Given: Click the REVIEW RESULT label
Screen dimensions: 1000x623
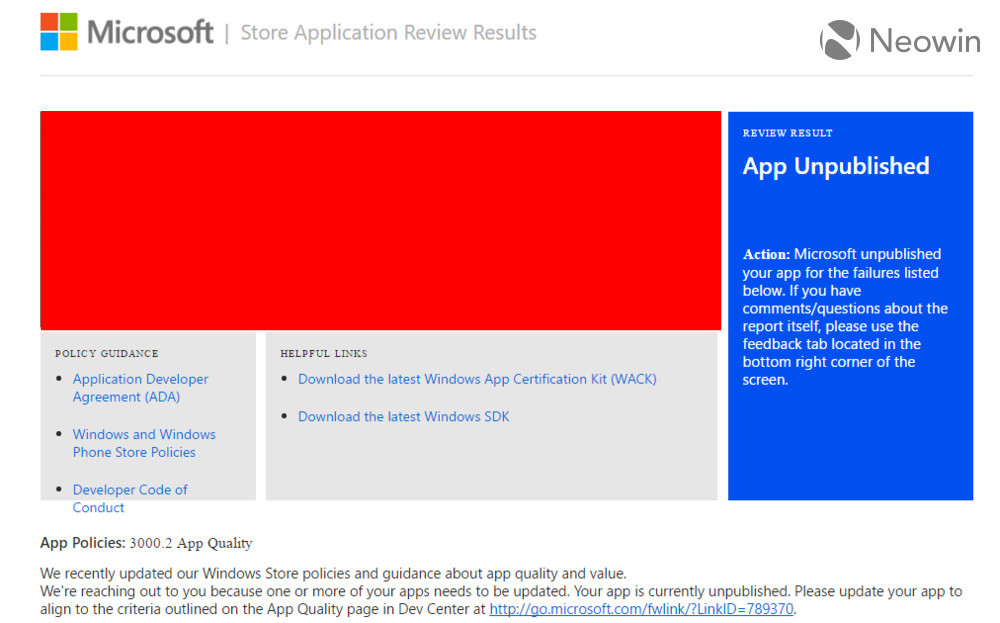Looking at the screenshot, I should pyautogui.click(x=787, y=133).
